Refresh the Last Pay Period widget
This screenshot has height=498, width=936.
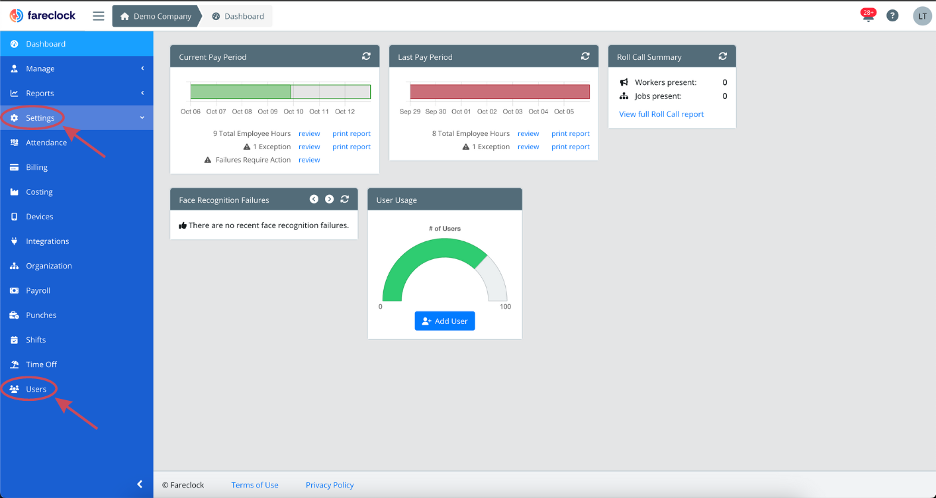click(x=585, y=56)
